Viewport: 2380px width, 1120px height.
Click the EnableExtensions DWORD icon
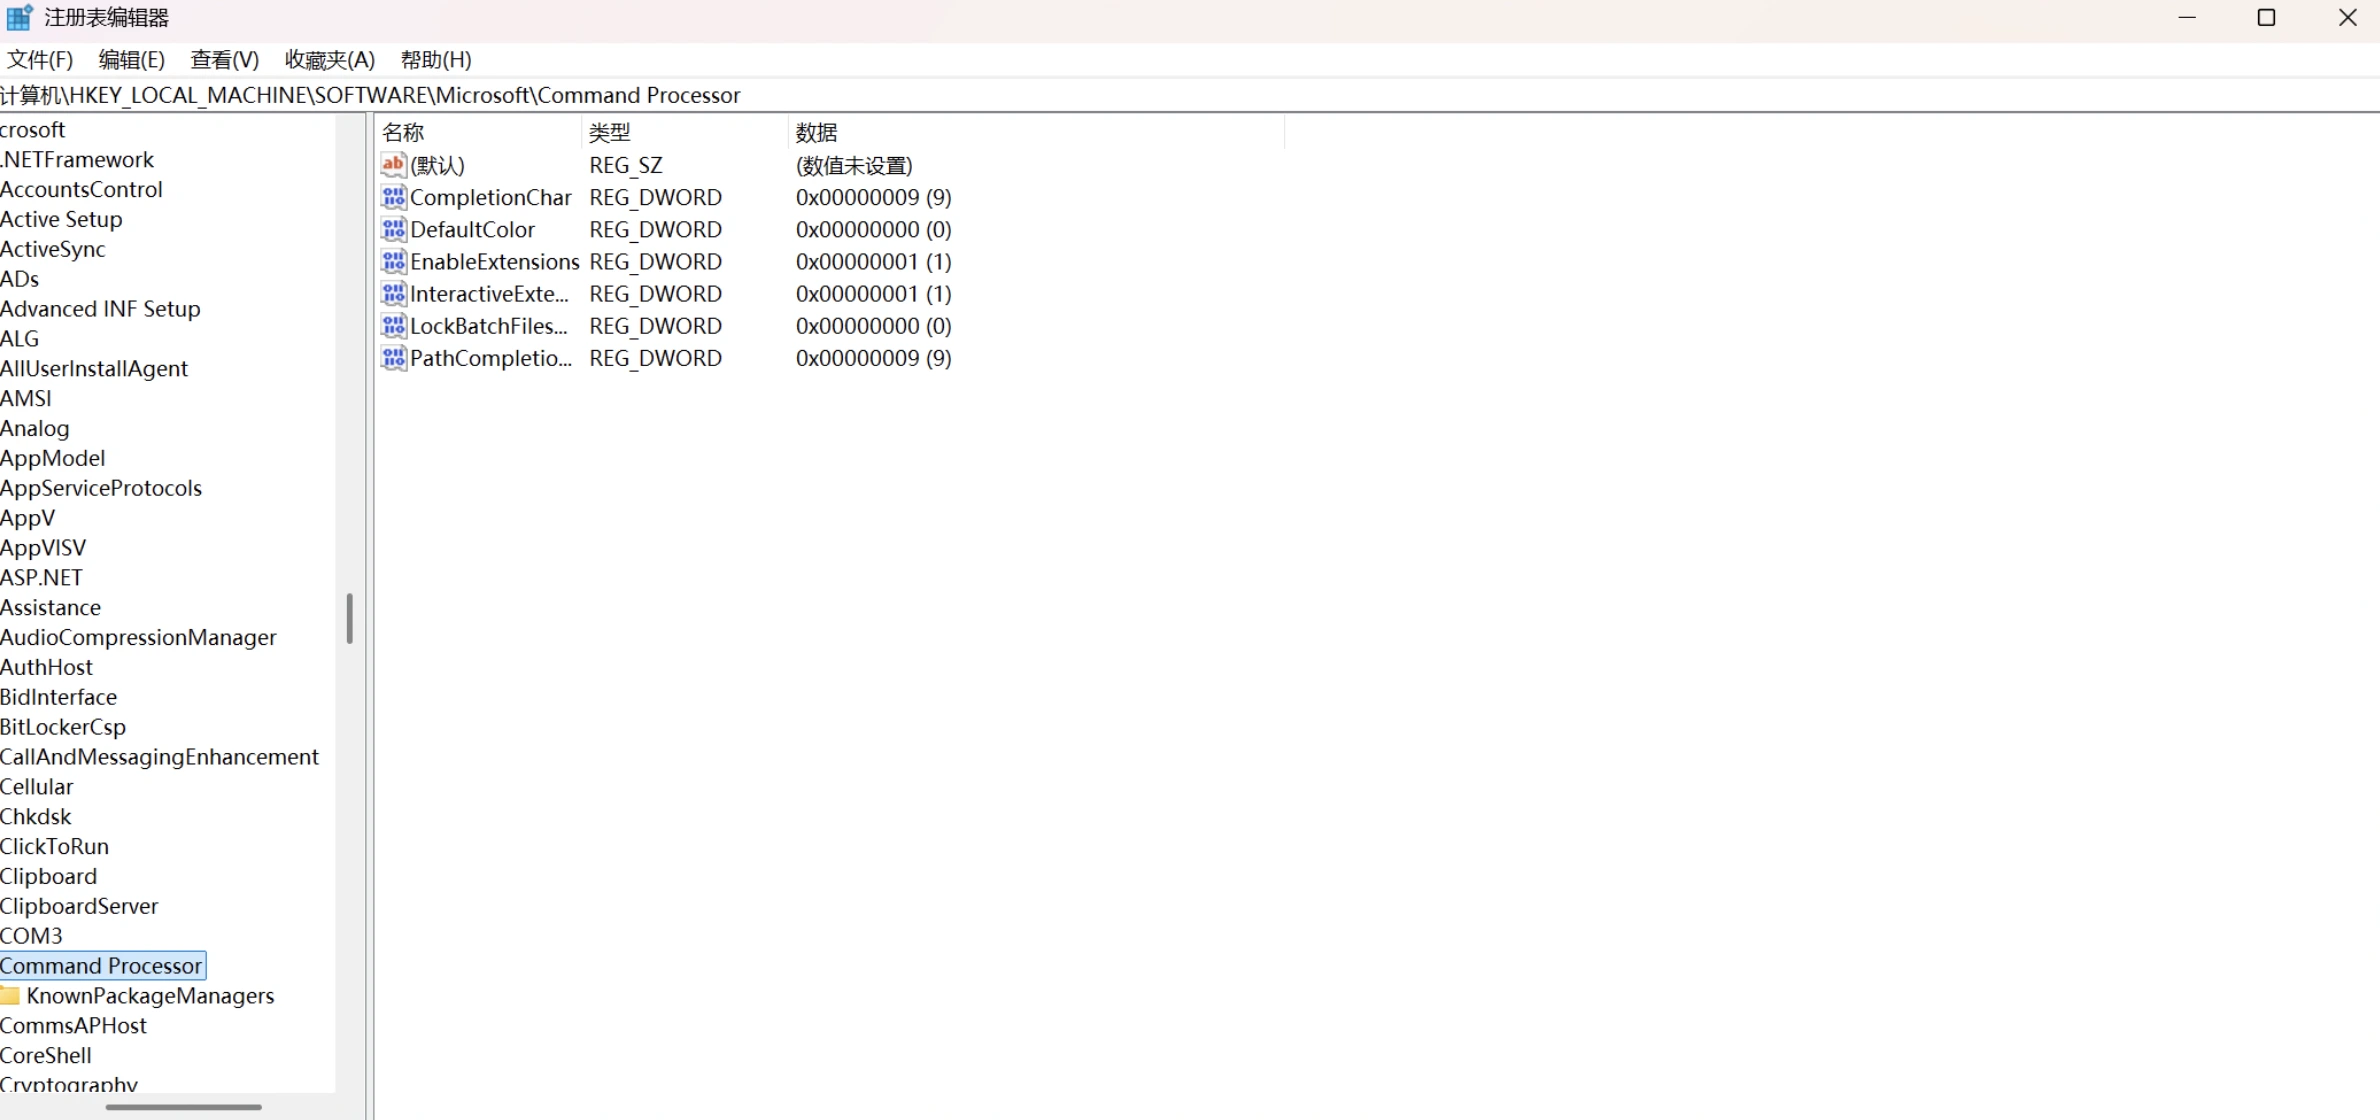[x=393, y=261]
